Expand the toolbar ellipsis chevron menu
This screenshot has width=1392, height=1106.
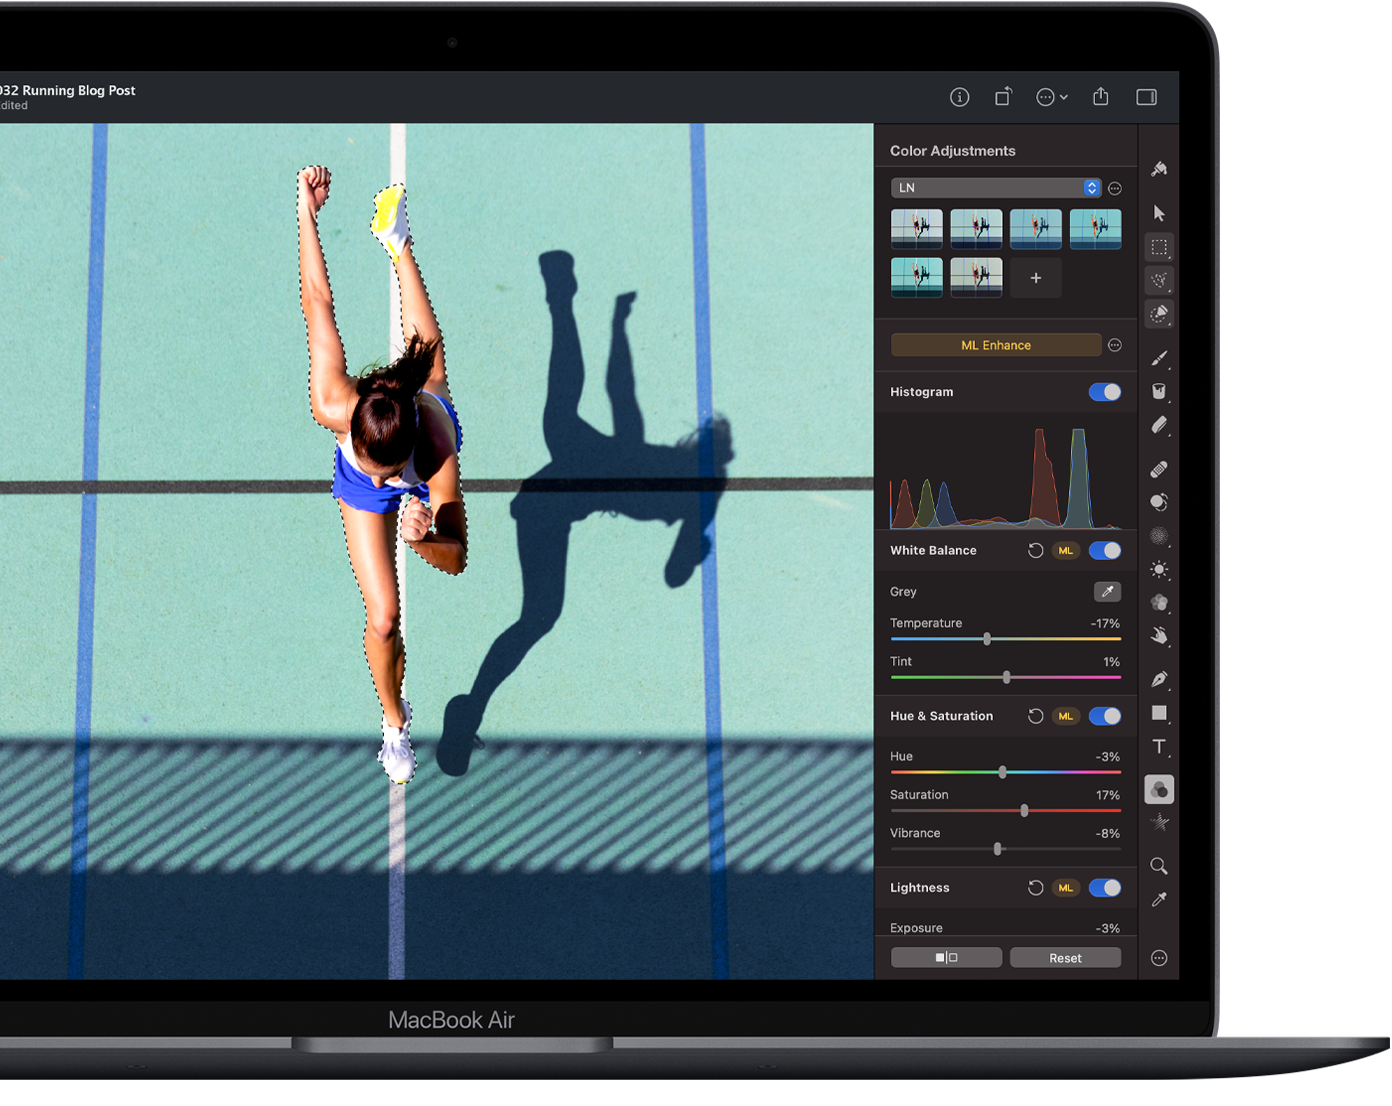[x=1052, y=97]
